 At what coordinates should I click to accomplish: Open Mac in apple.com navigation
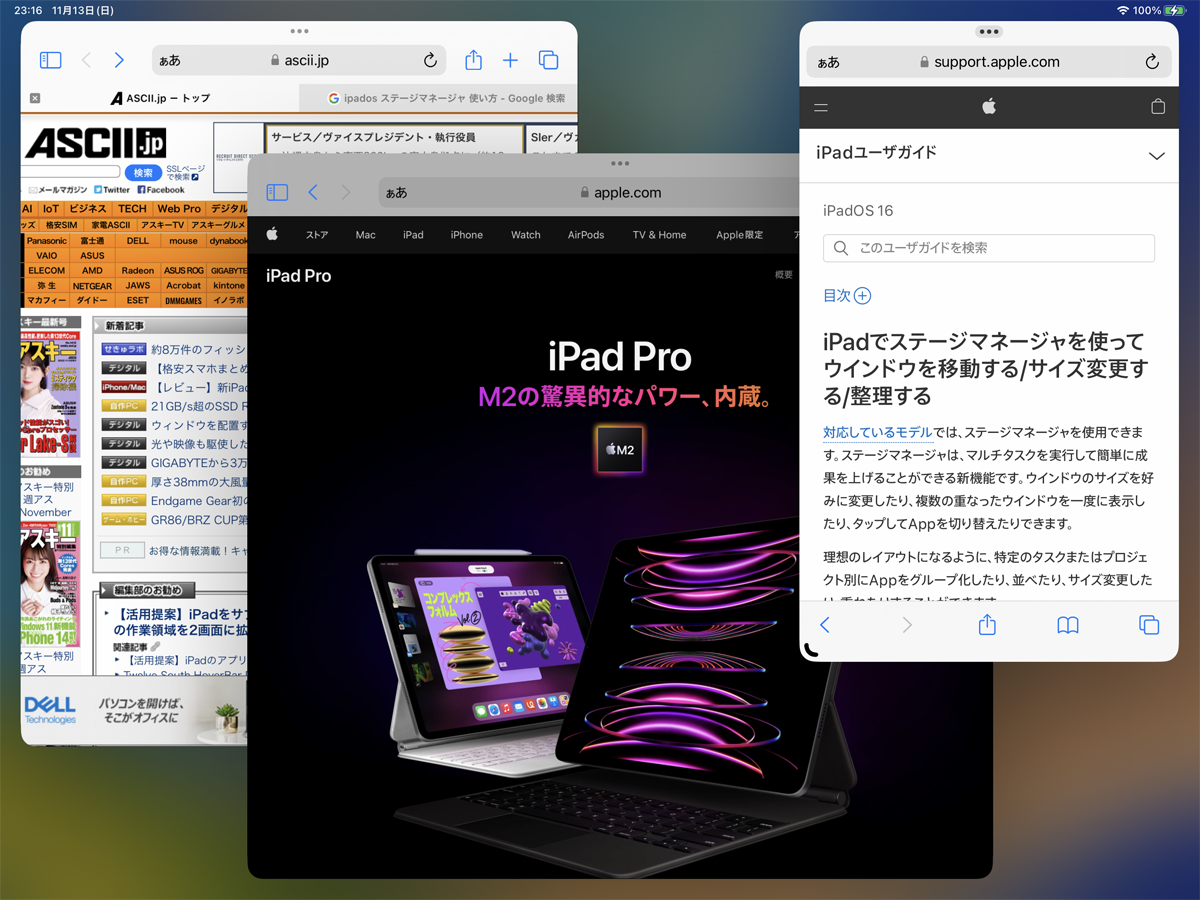366,235
